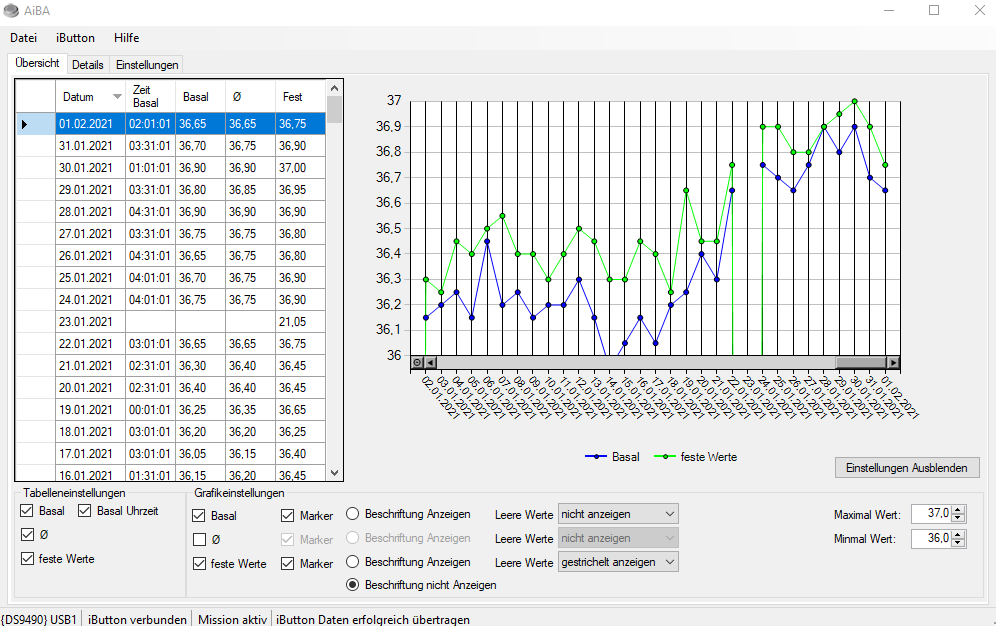Screen dimensions: 996x626
Task: Click the Fest value 21,05
Action: tap(300, 322)
